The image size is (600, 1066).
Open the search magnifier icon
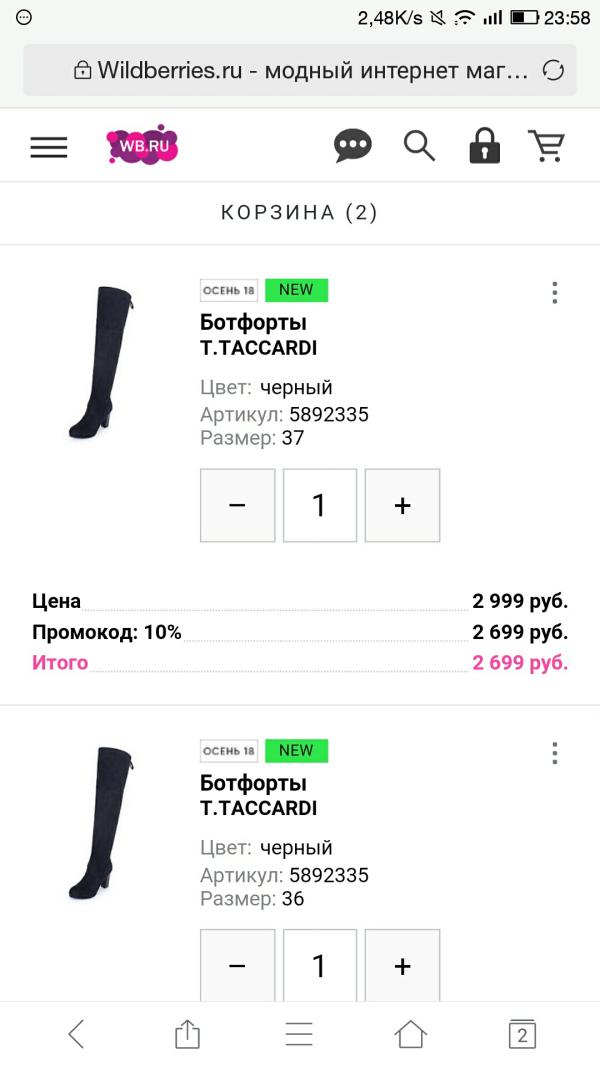pyautogui.click(x=419, y=146)
